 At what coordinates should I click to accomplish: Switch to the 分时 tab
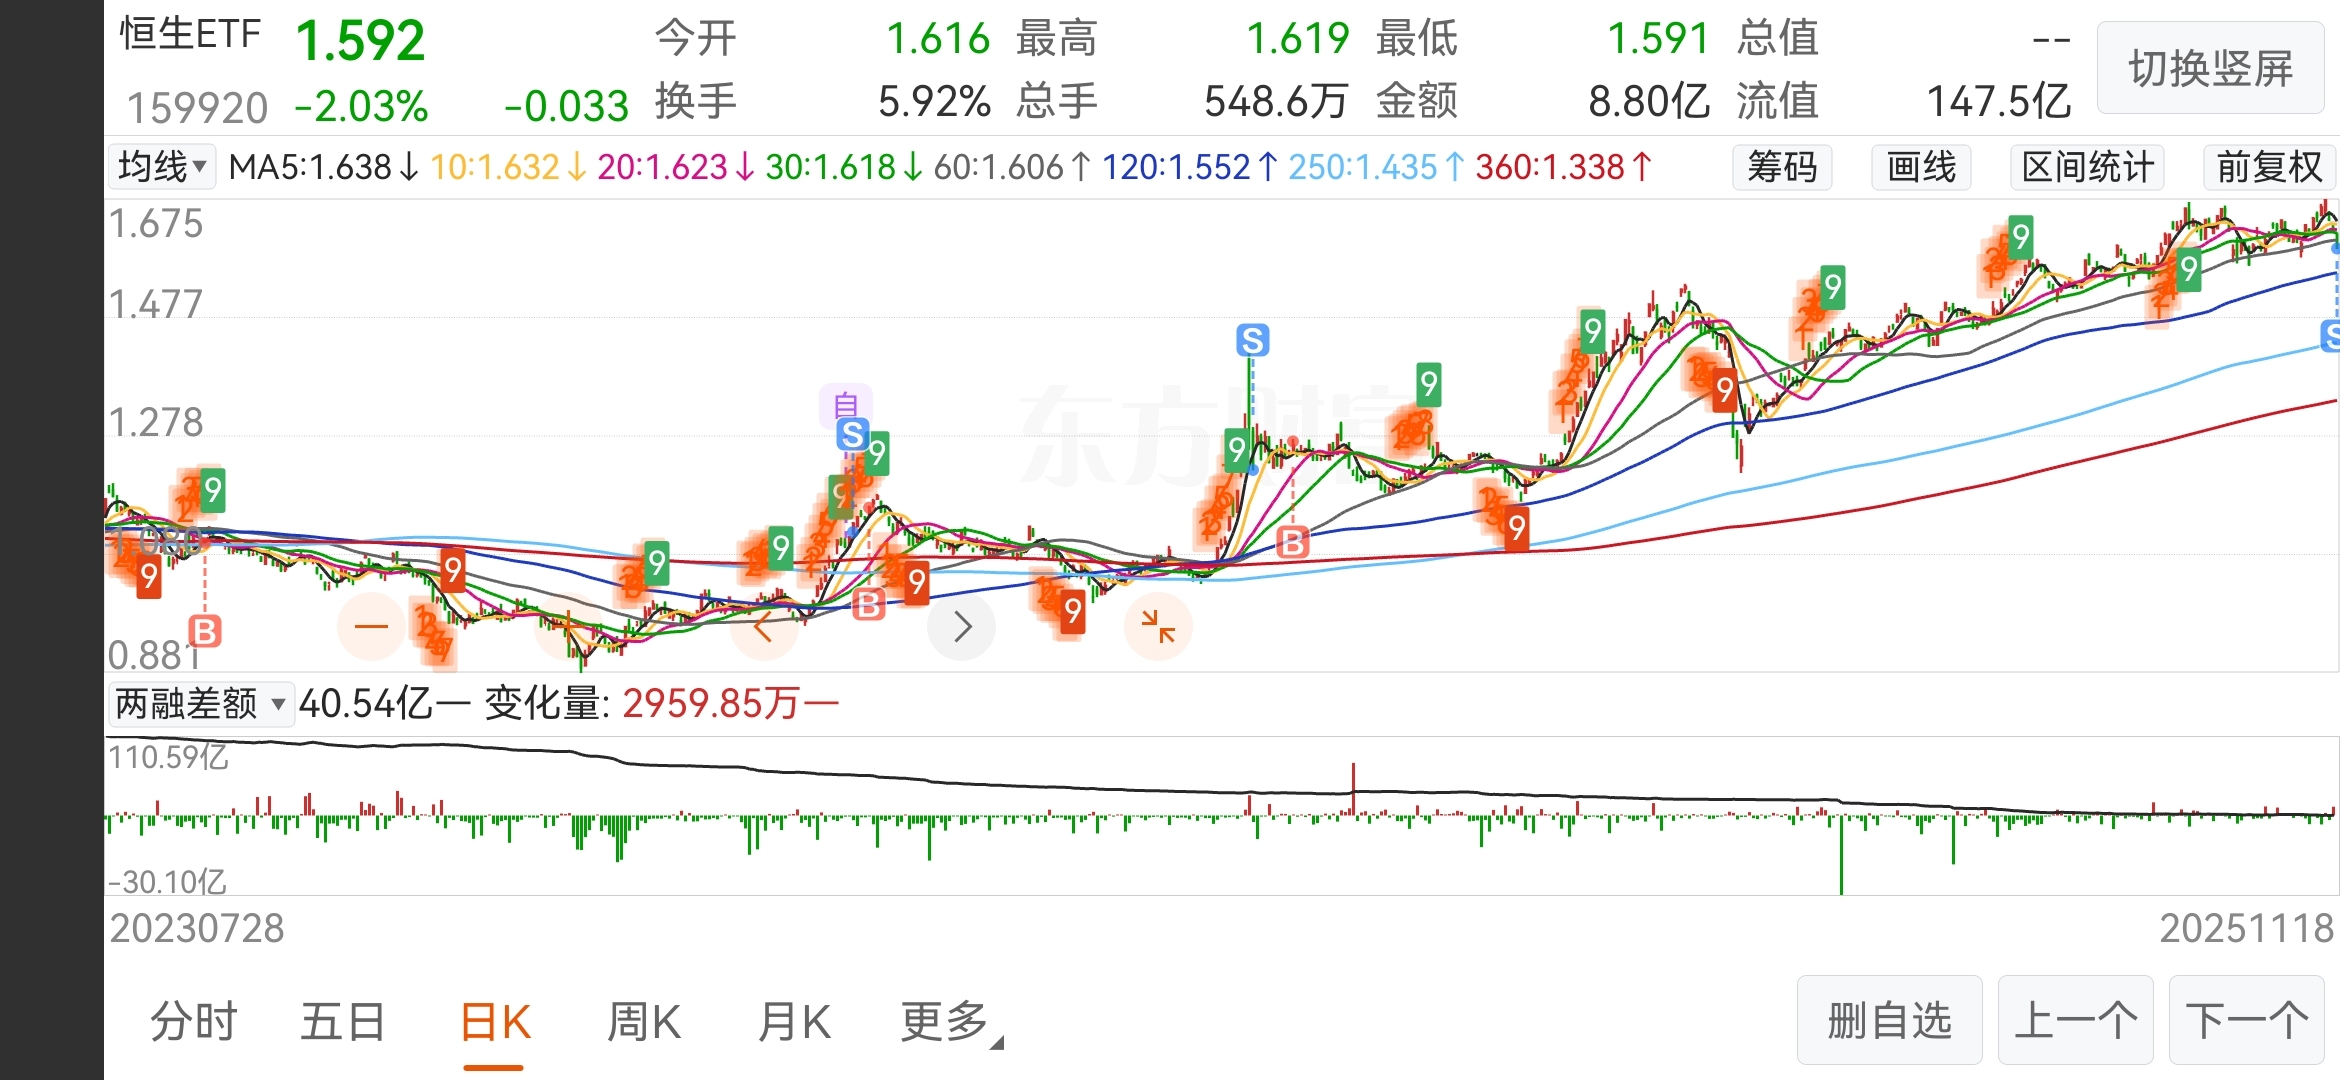point(194,1023)
